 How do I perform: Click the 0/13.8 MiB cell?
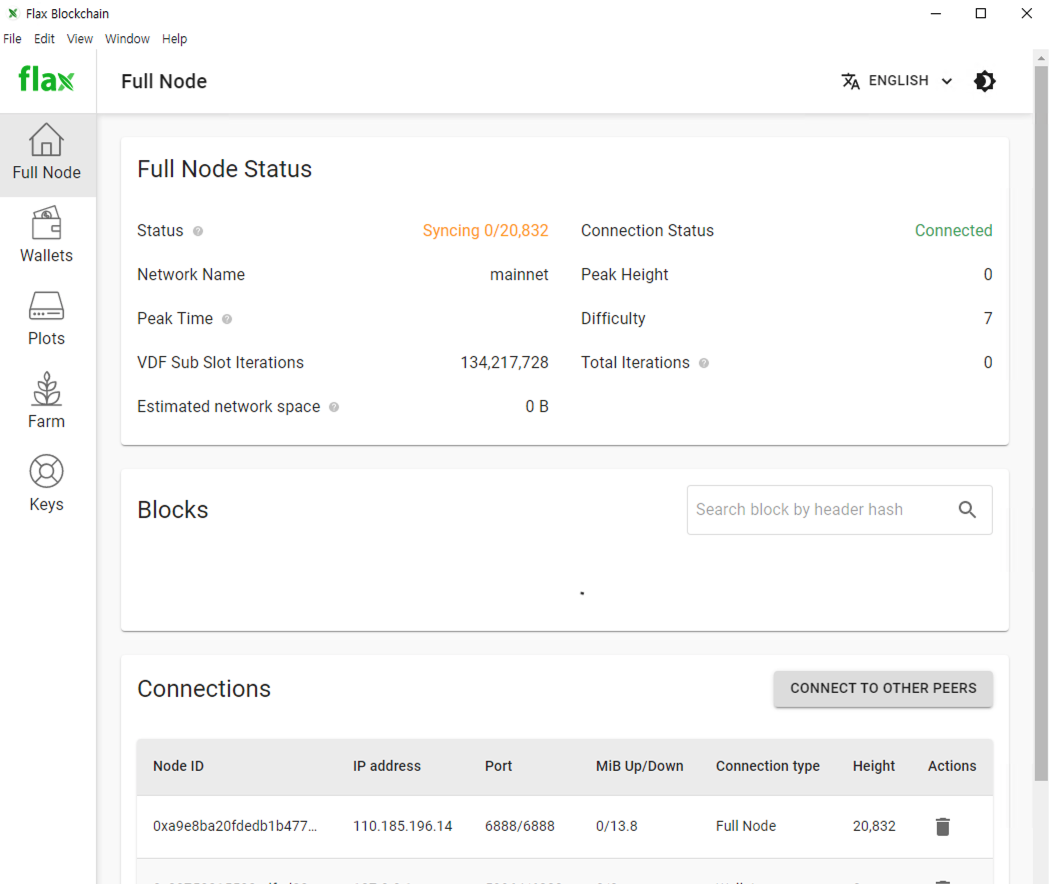(x=617, y=826)
